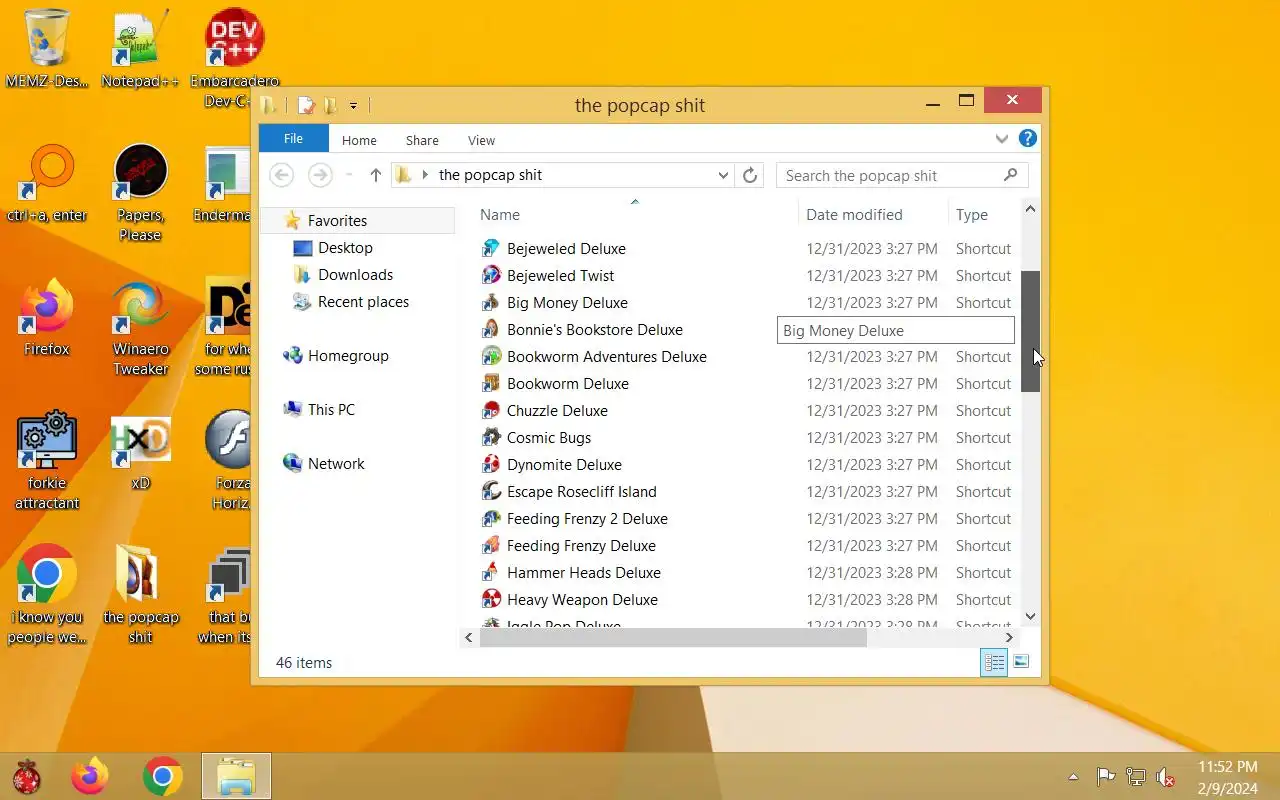The height and width of the screenshot is (800, 1280).
Task: Select the Heavy Weapon Deluxe icon
Action: pyautogui.click(x=491, y=599)
